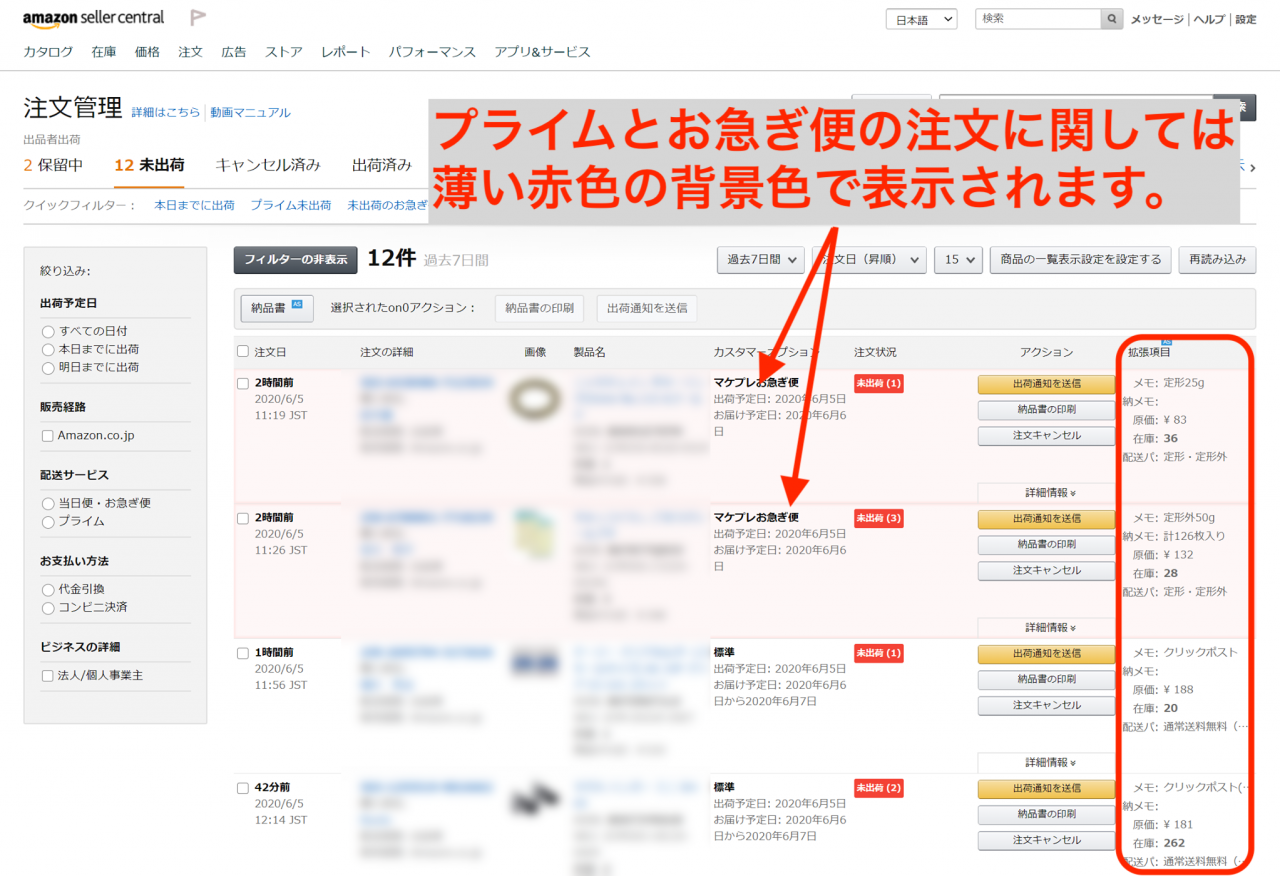Click 納品書の印刷 for the 11:56 JST order
Screen dimensions: 1280x876
(1046, 679)
